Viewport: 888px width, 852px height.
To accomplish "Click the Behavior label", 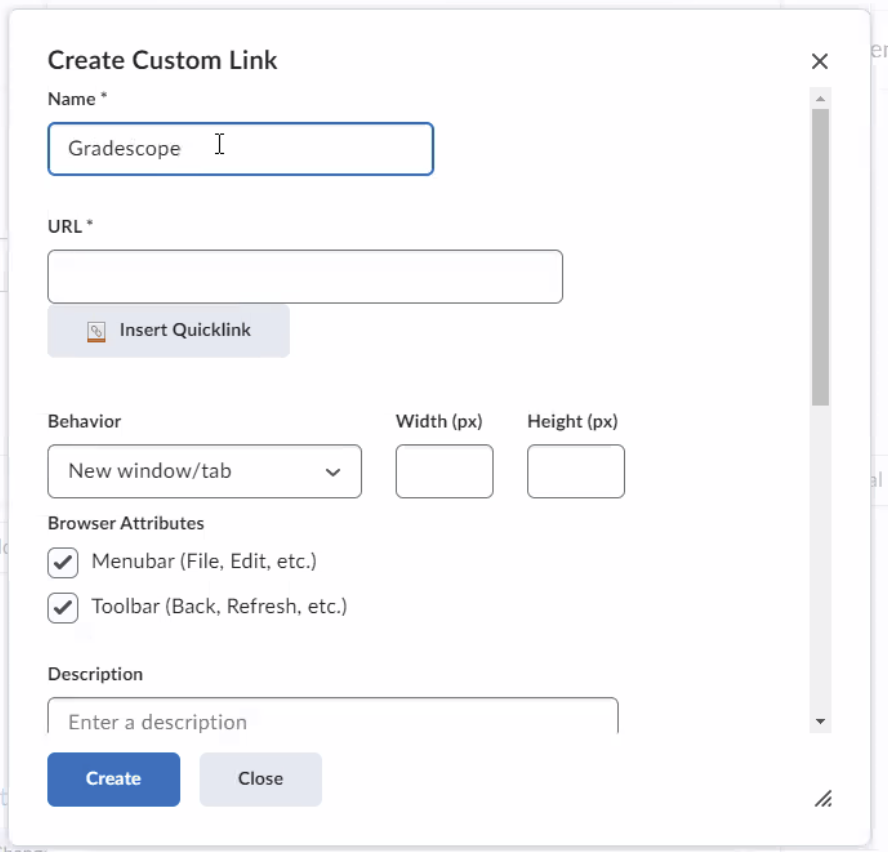I will pyautogui.click(x=84, y=421).
